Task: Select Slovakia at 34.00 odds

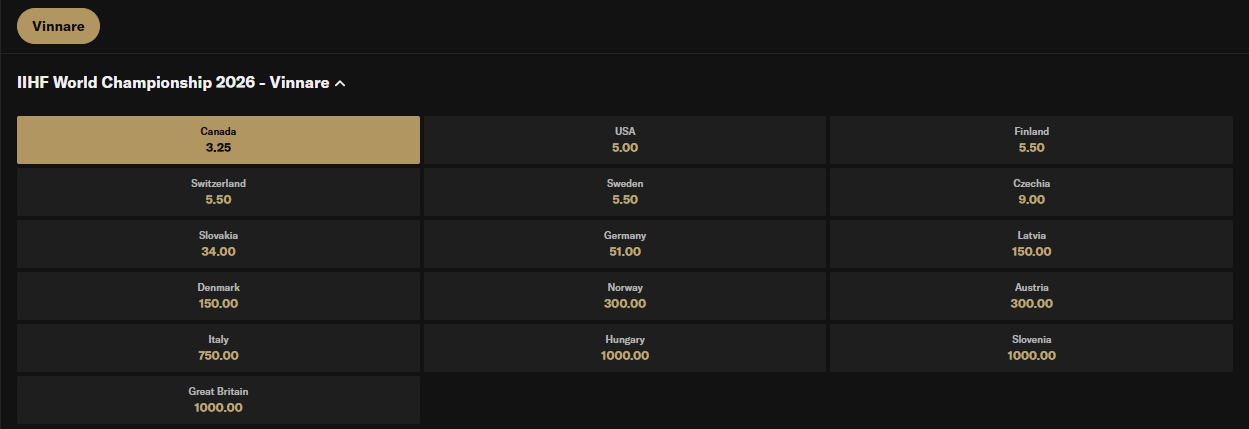Action: [218, 244]
